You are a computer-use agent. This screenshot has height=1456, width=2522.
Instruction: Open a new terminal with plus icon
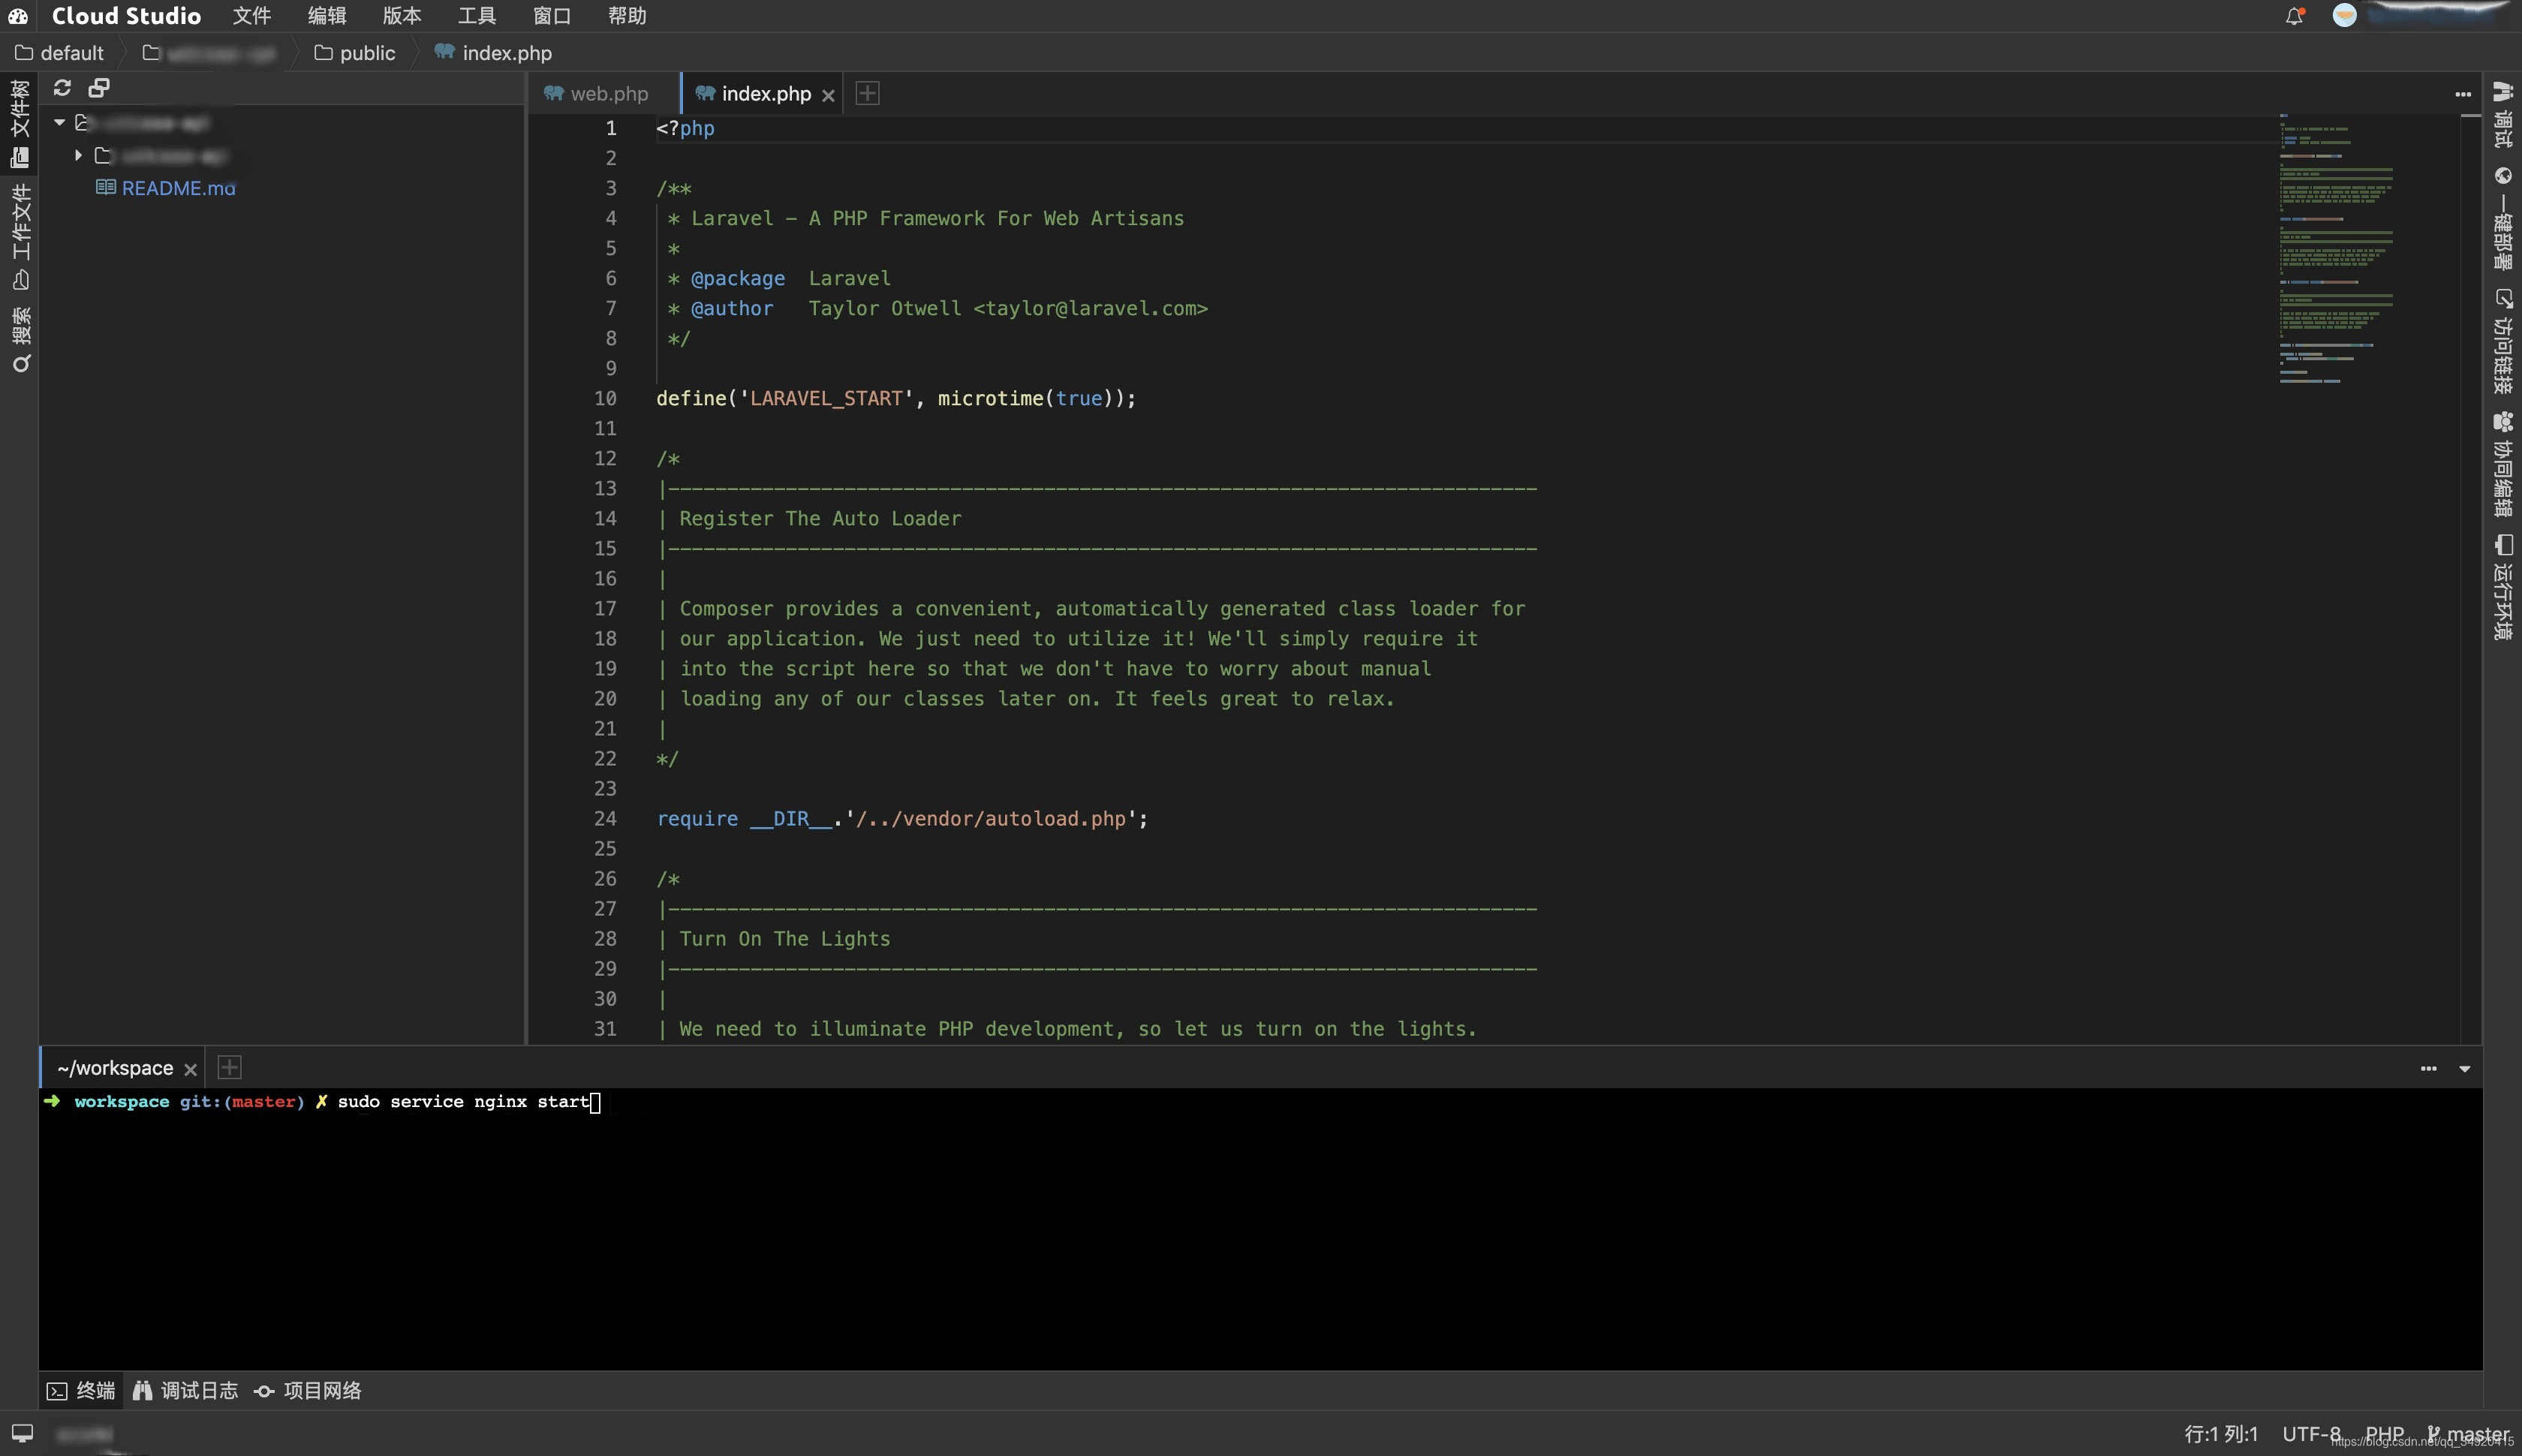(x=229, y=1067)
